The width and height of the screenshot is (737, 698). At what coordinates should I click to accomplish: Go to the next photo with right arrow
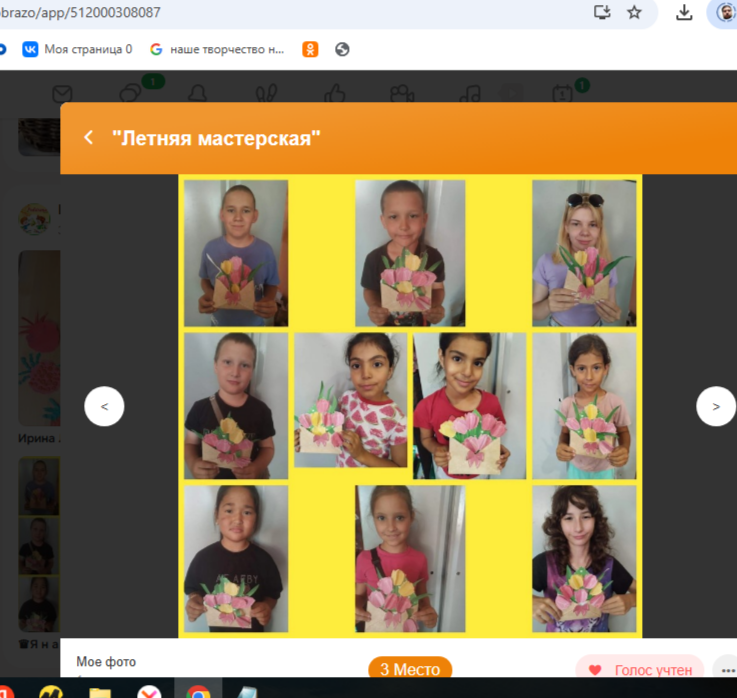tap(715, 407)
